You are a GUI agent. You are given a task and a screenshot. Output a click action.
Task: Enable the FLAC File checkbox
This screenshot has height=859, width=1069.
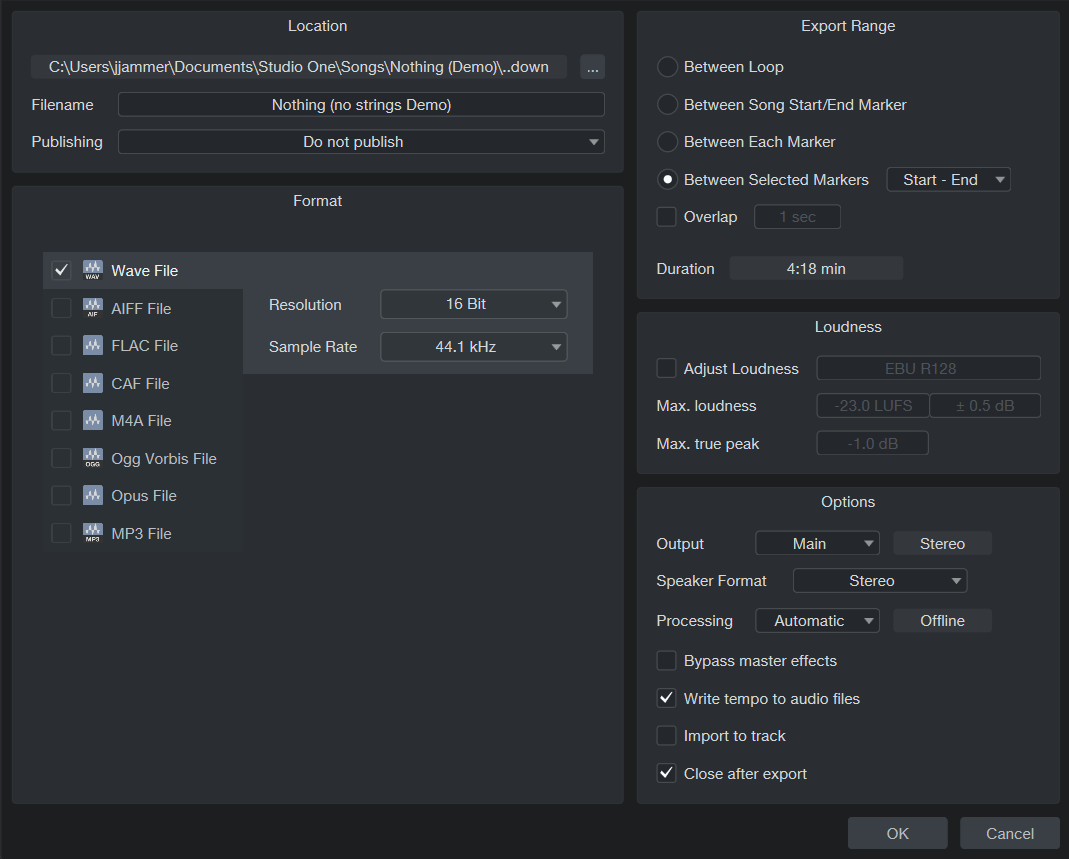(61, 346)
